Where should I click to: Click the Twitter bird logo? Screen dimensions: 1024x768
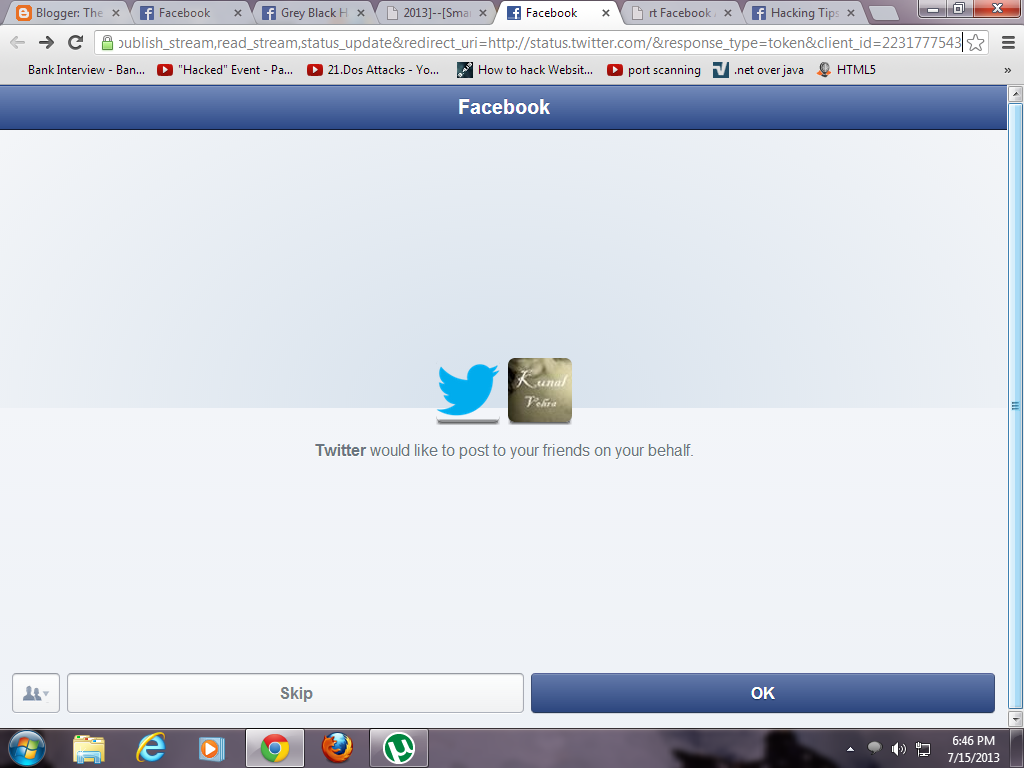pos(468,391)
